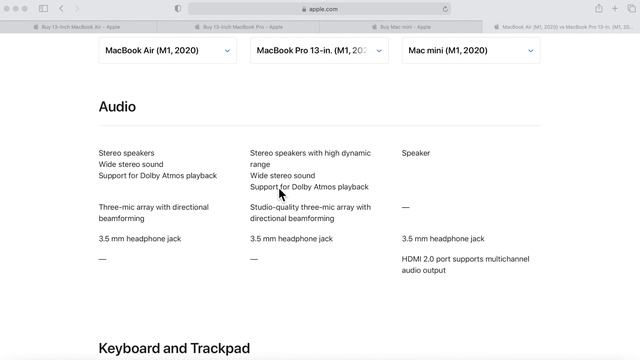Open the privacy report shield icon

pyautogui.click(x=178, y=9)
